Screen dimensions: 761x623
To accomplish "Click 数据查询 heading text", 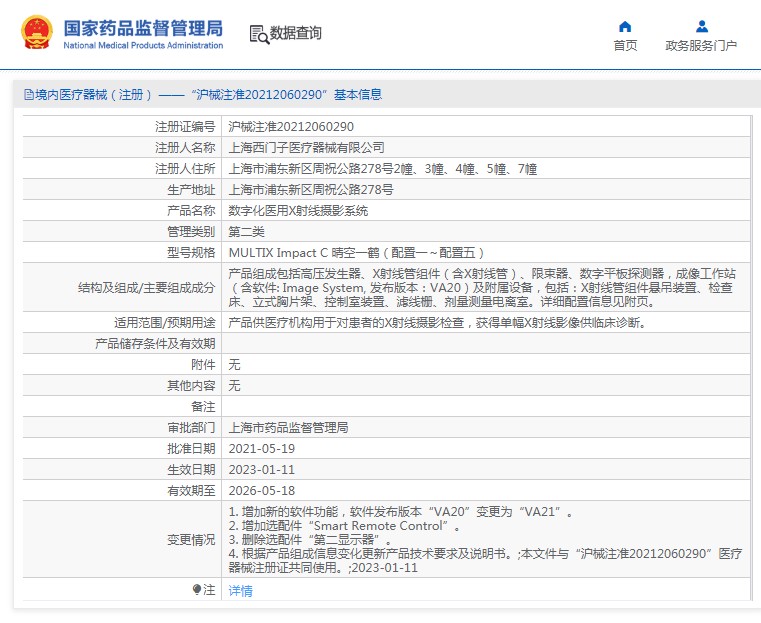I will click(296, 33).
